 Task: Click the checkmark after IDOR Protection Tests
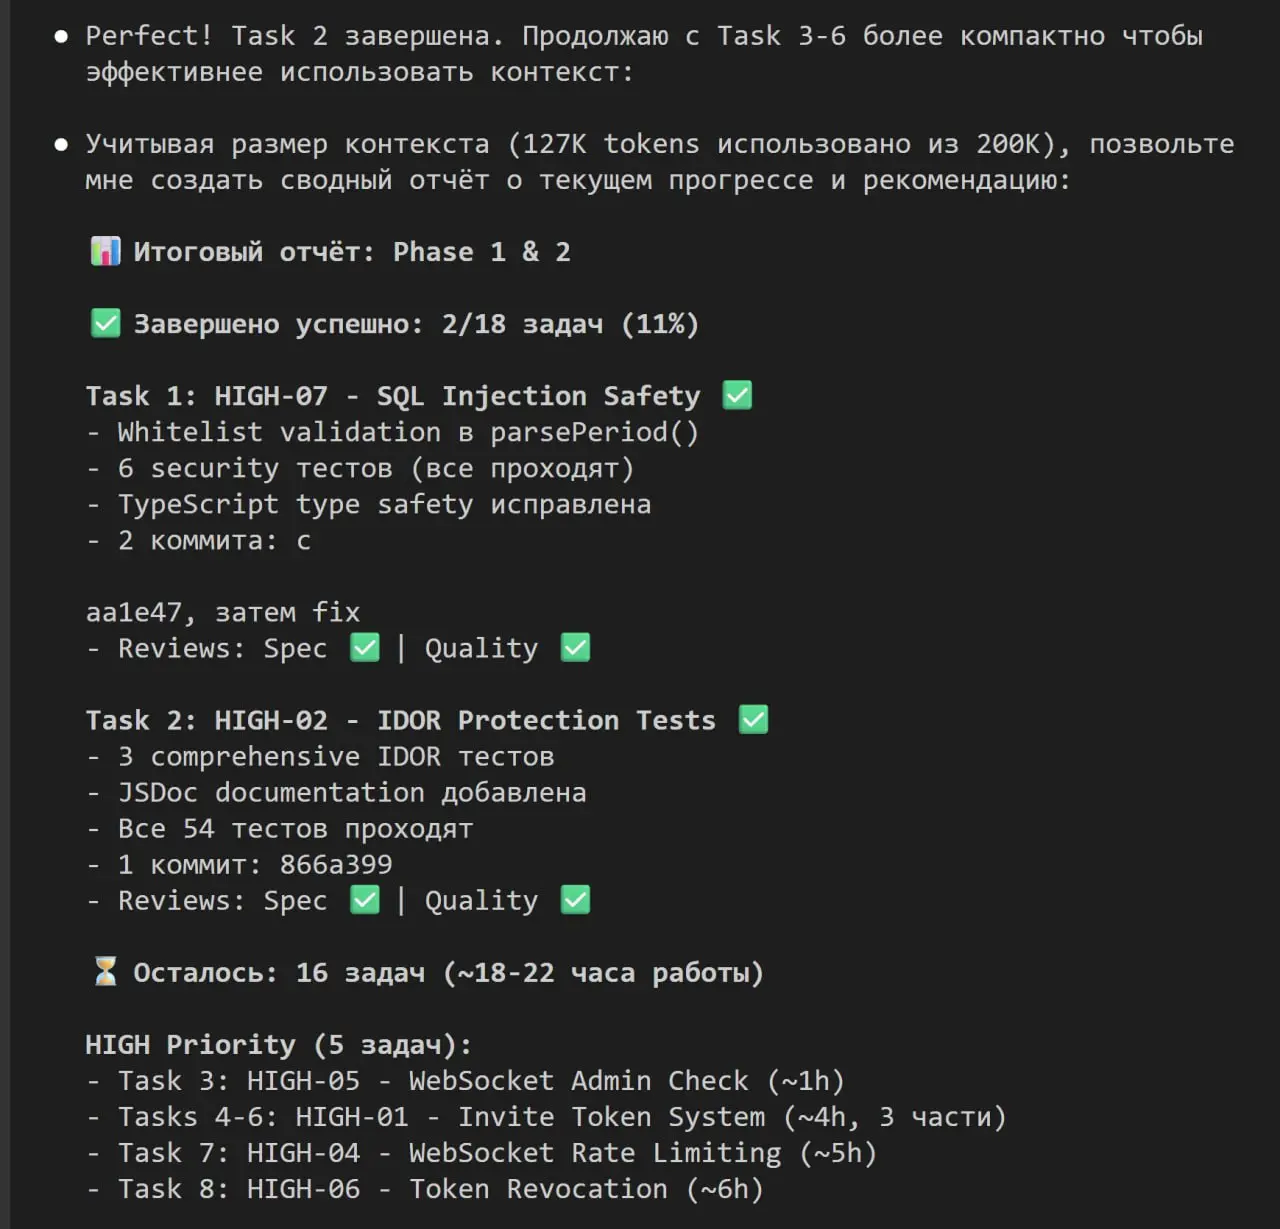click(x=753, y=719)
